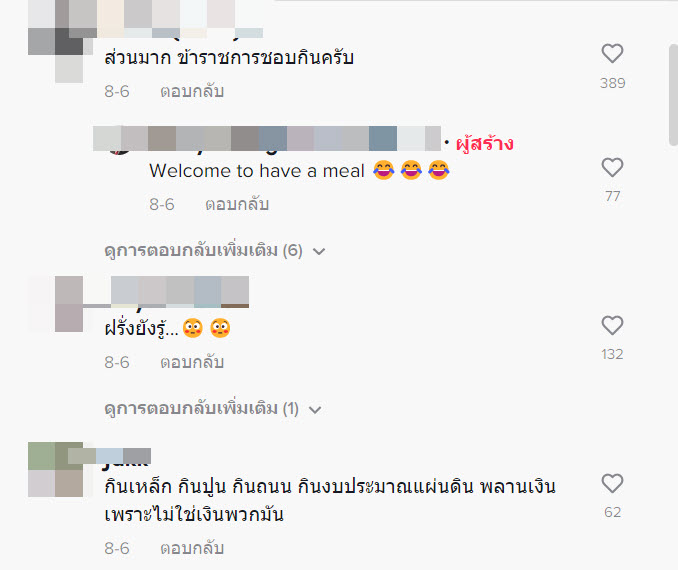
Task: Reply to the 'Welcome to have a meal' comment
Action: coord(237,204)
